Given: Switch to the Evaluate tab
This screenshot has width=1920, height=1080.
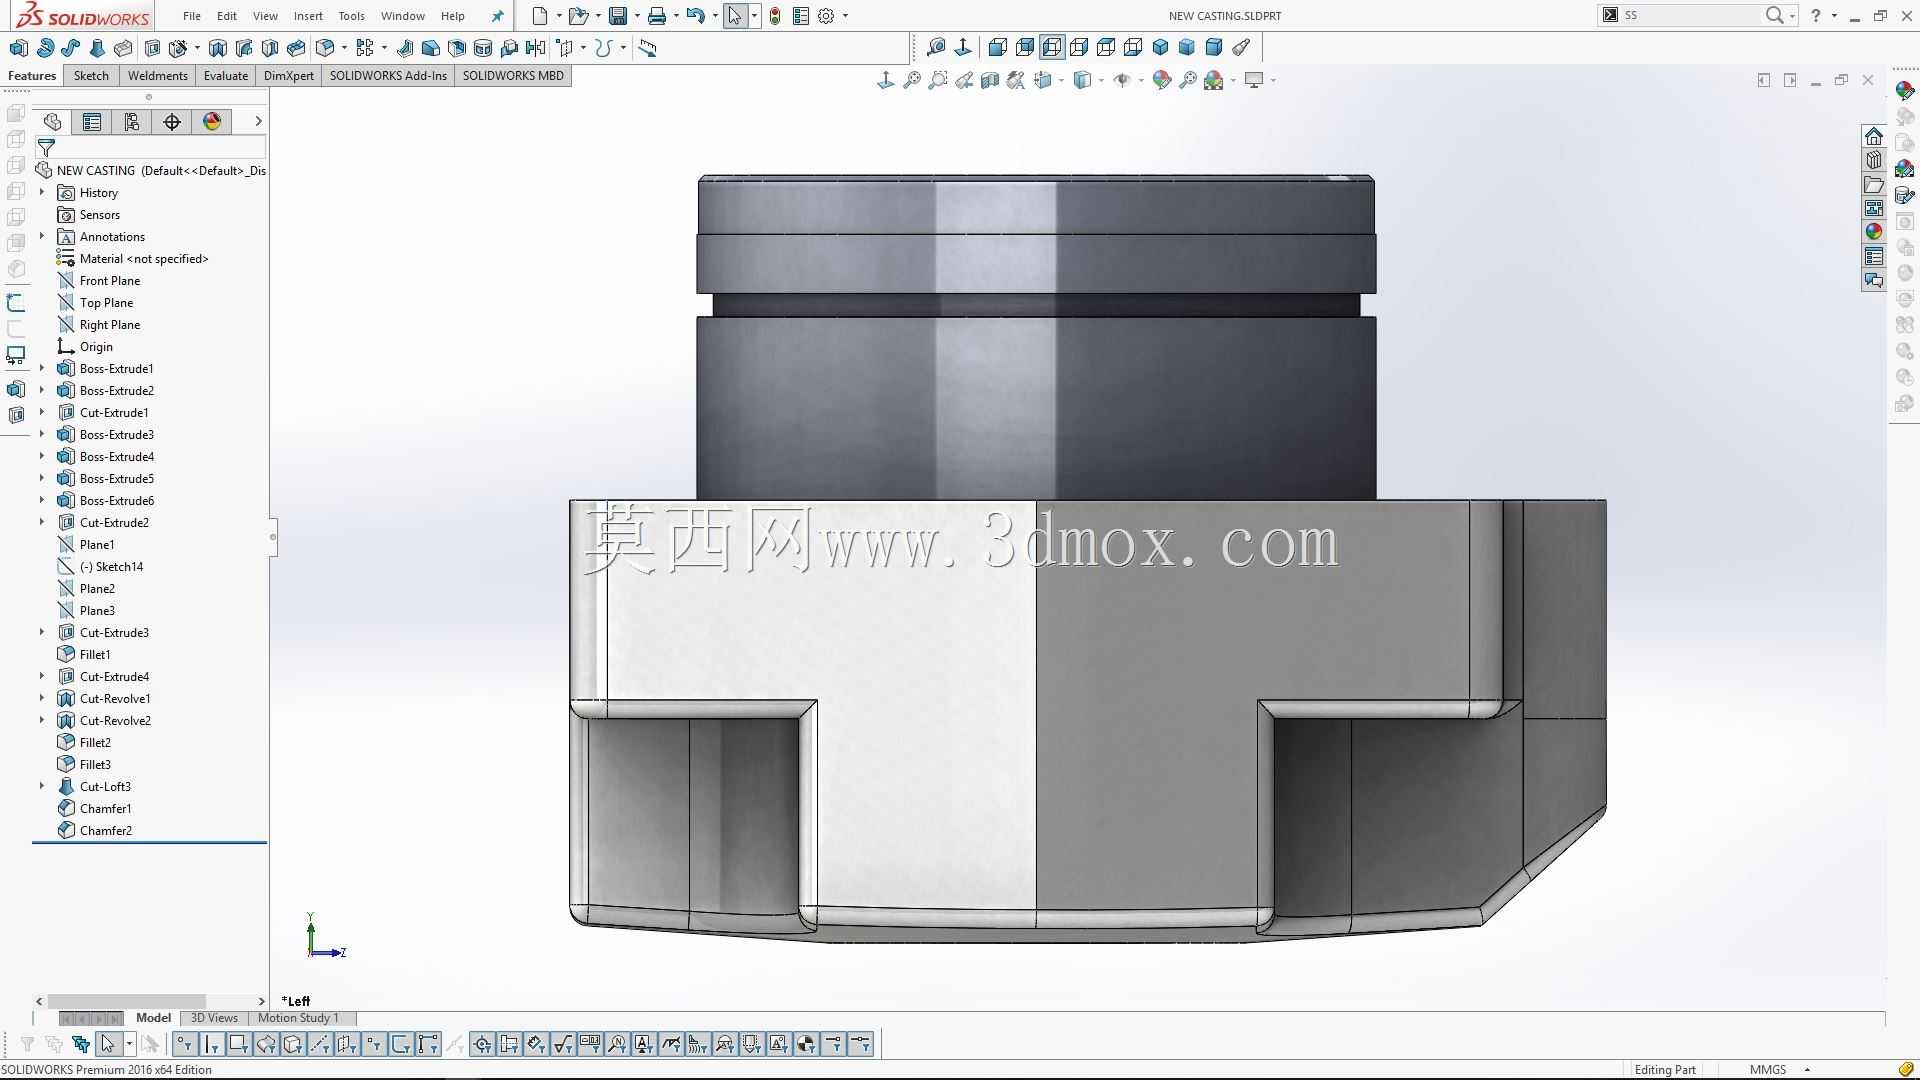Looking at the screenshot, I should pyautogui.click(x=226, y=76).
